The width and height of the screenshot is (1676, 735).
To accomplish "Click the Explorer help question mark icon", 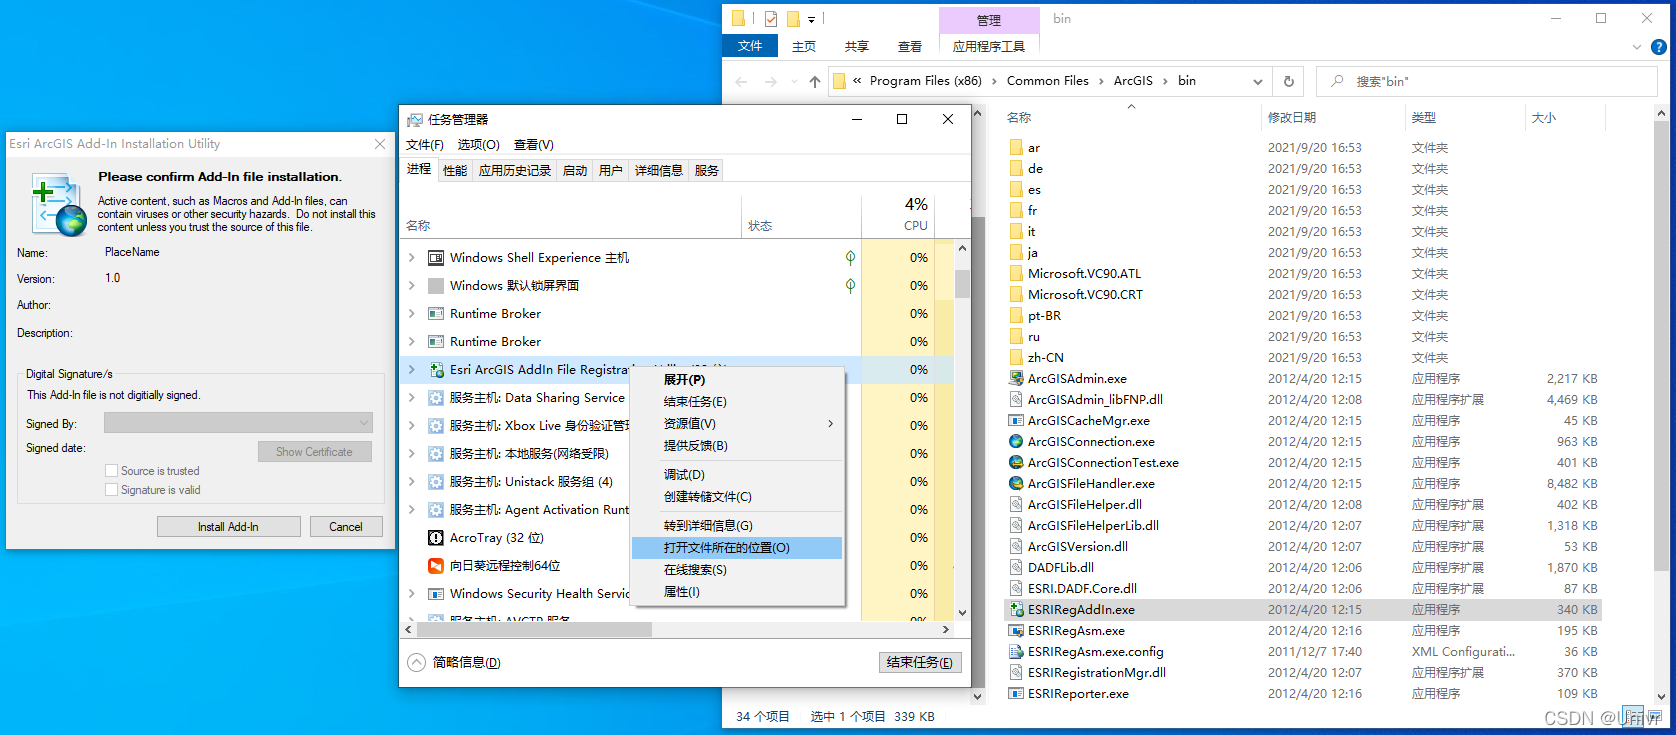I will [1659, 46].
